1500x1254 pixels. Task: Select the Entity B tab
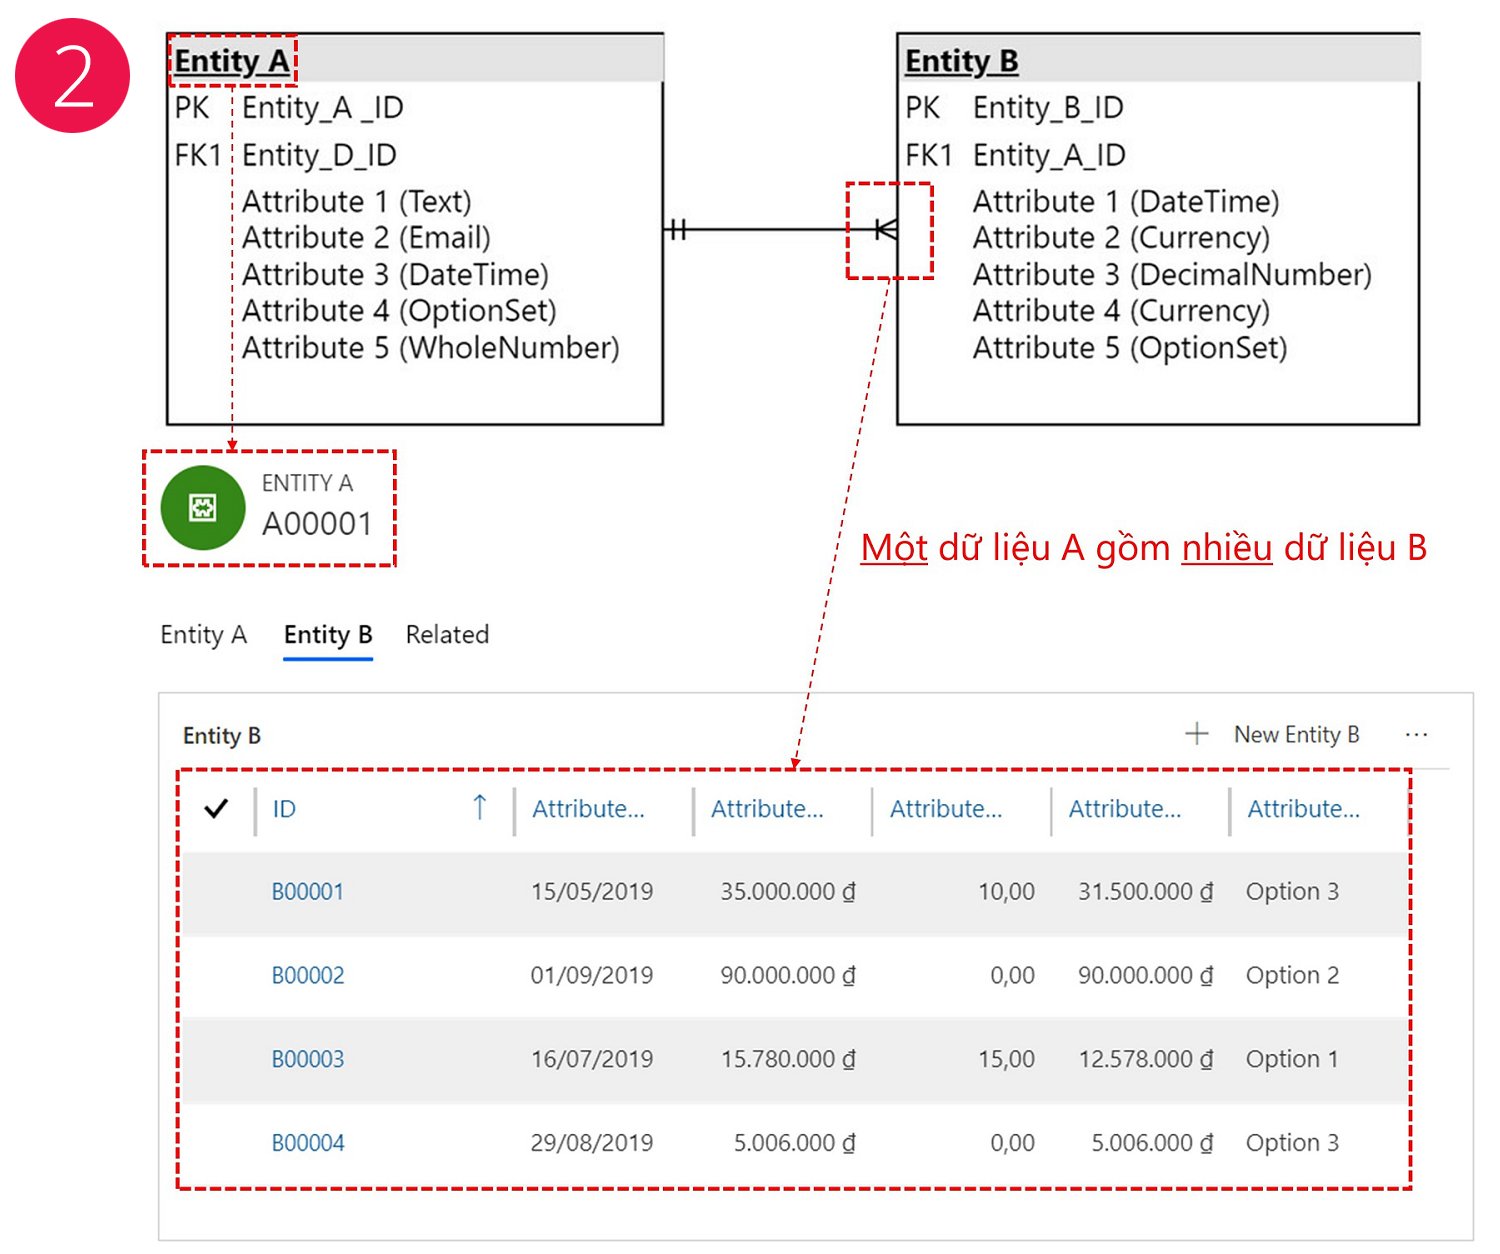pyautogui.click(x=328, y=635)
